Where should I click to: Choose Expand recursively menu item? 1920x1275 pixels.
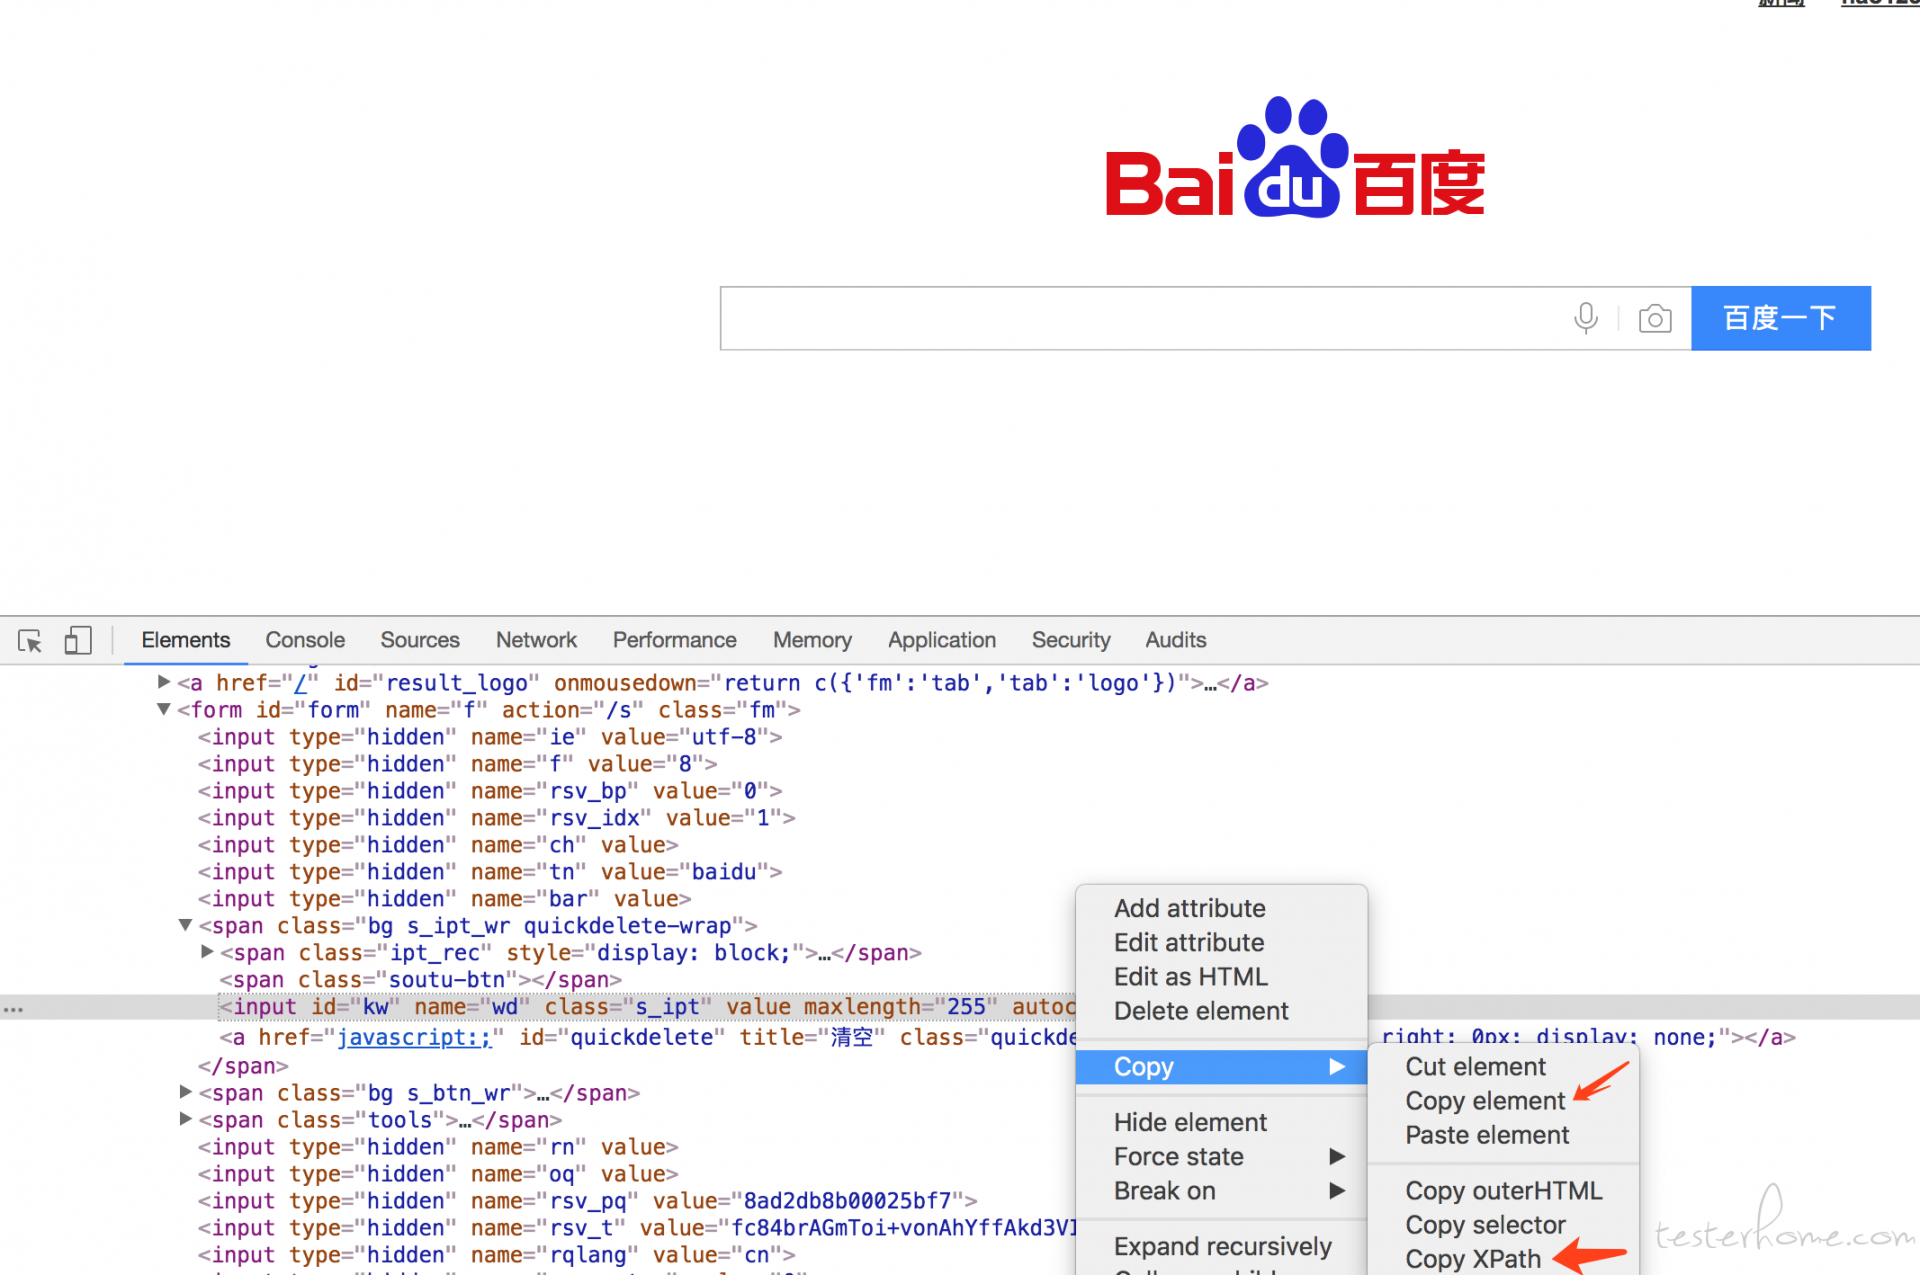[x=1223, y=1246]
